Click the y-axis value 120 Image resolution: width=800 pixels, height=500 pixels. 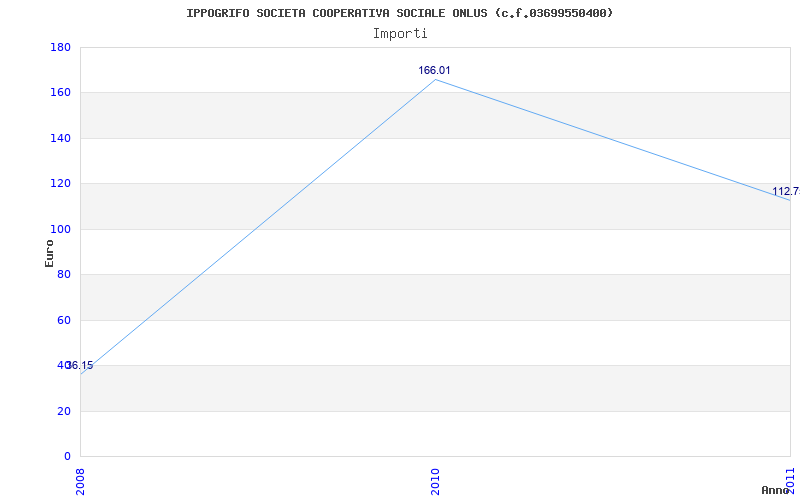point(60,184)
